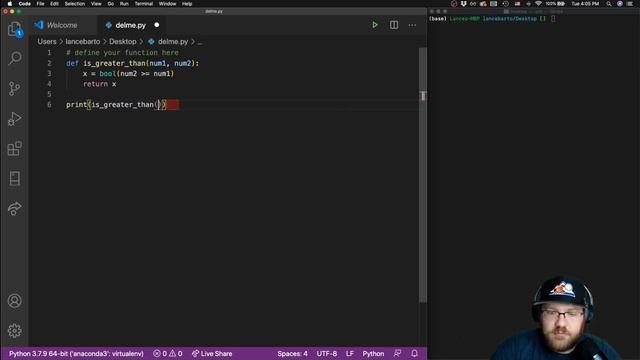The image size is (640, 360).
Task: Open the Extensions view
Action: tap(15, 149)
